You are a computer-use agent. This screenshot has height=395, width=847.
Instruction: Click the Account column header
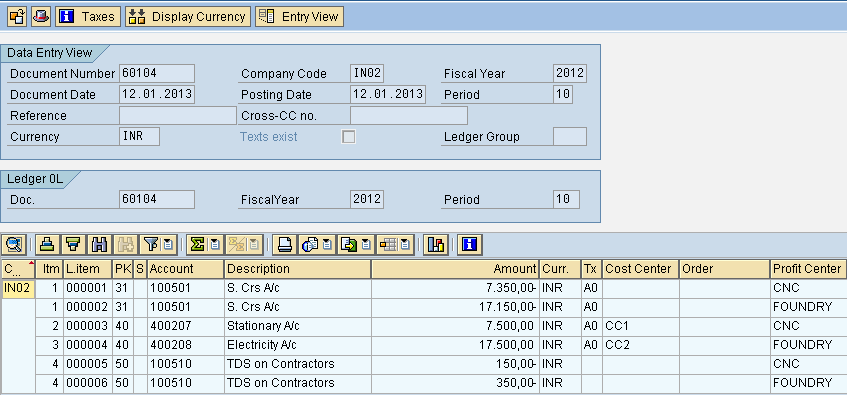coord(186,269)
